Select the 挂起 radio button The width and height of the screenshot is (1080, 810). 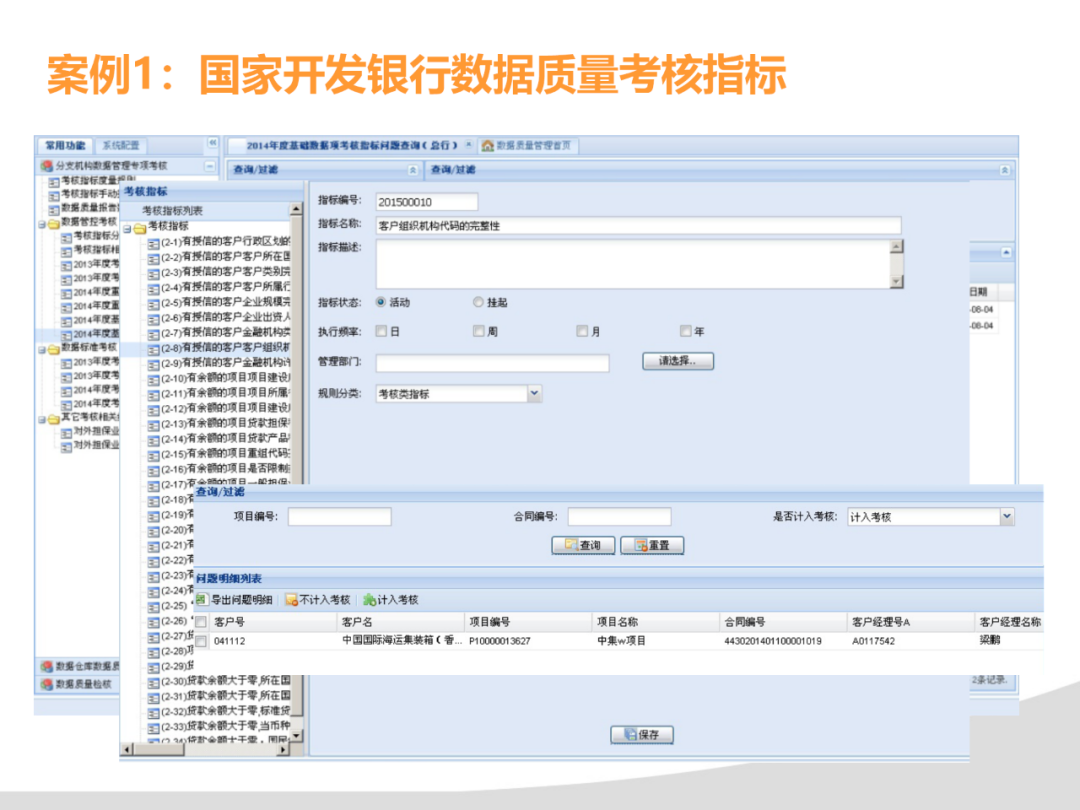479,302
